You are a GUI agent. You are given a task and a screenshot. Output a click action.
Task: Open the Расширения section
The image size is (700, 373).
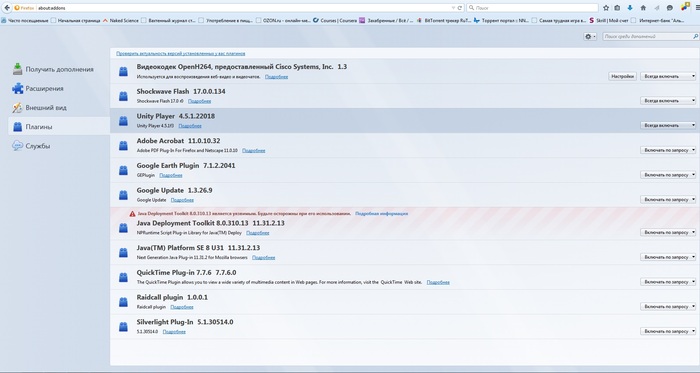point(59,88)
